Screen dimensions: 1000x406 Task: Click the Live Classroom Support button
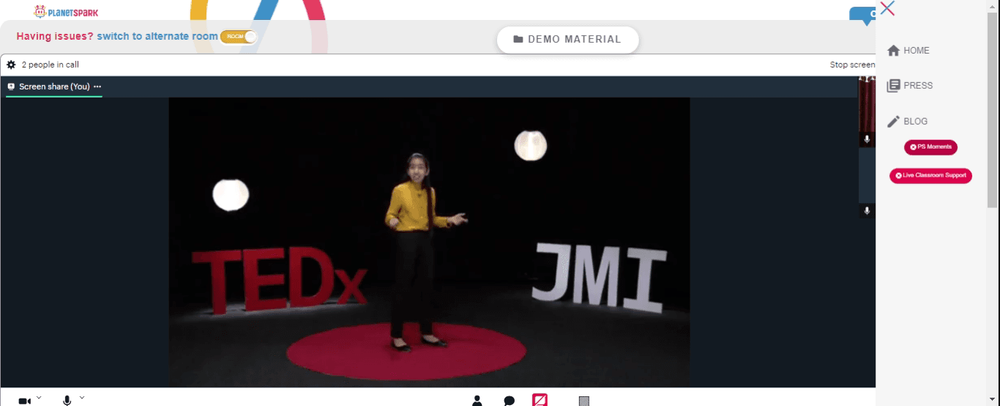(x=930, y=175)
